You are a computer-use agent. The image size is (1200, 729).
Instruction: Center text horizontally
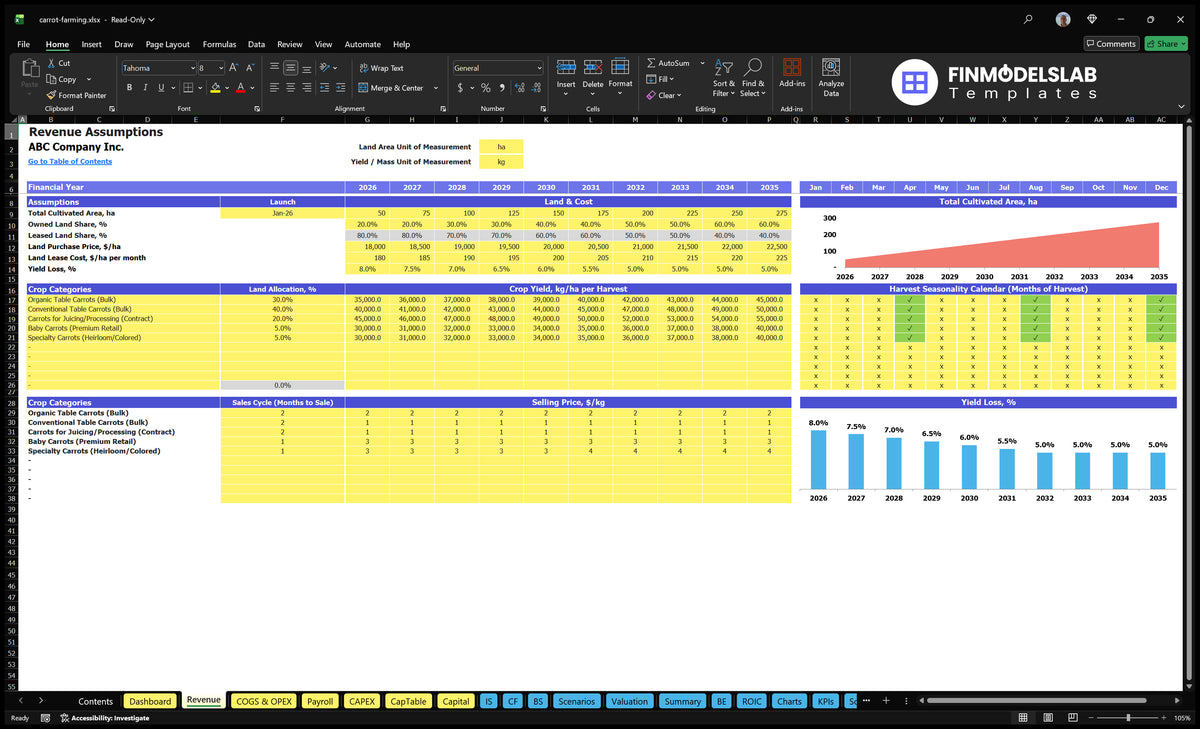tap(290, 88)
